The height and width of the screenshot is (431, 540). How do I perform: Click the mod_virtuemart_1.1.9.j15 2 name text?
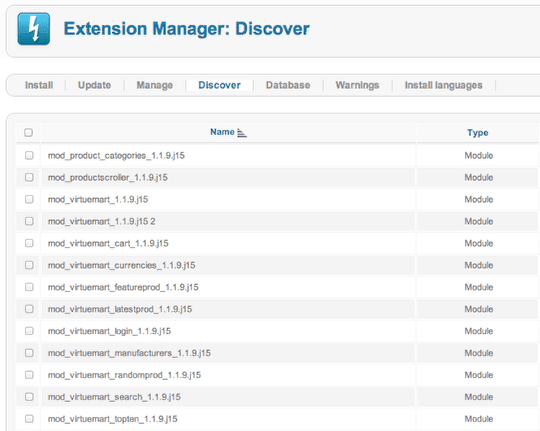click(102, 221)
